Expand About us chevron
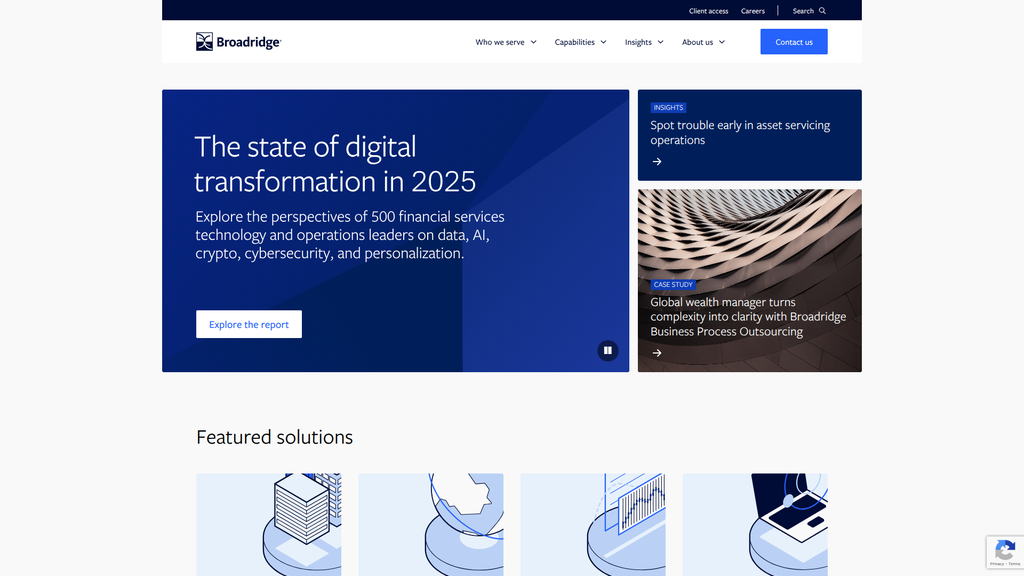This screenshot has width=1024, height=576. 722,42
